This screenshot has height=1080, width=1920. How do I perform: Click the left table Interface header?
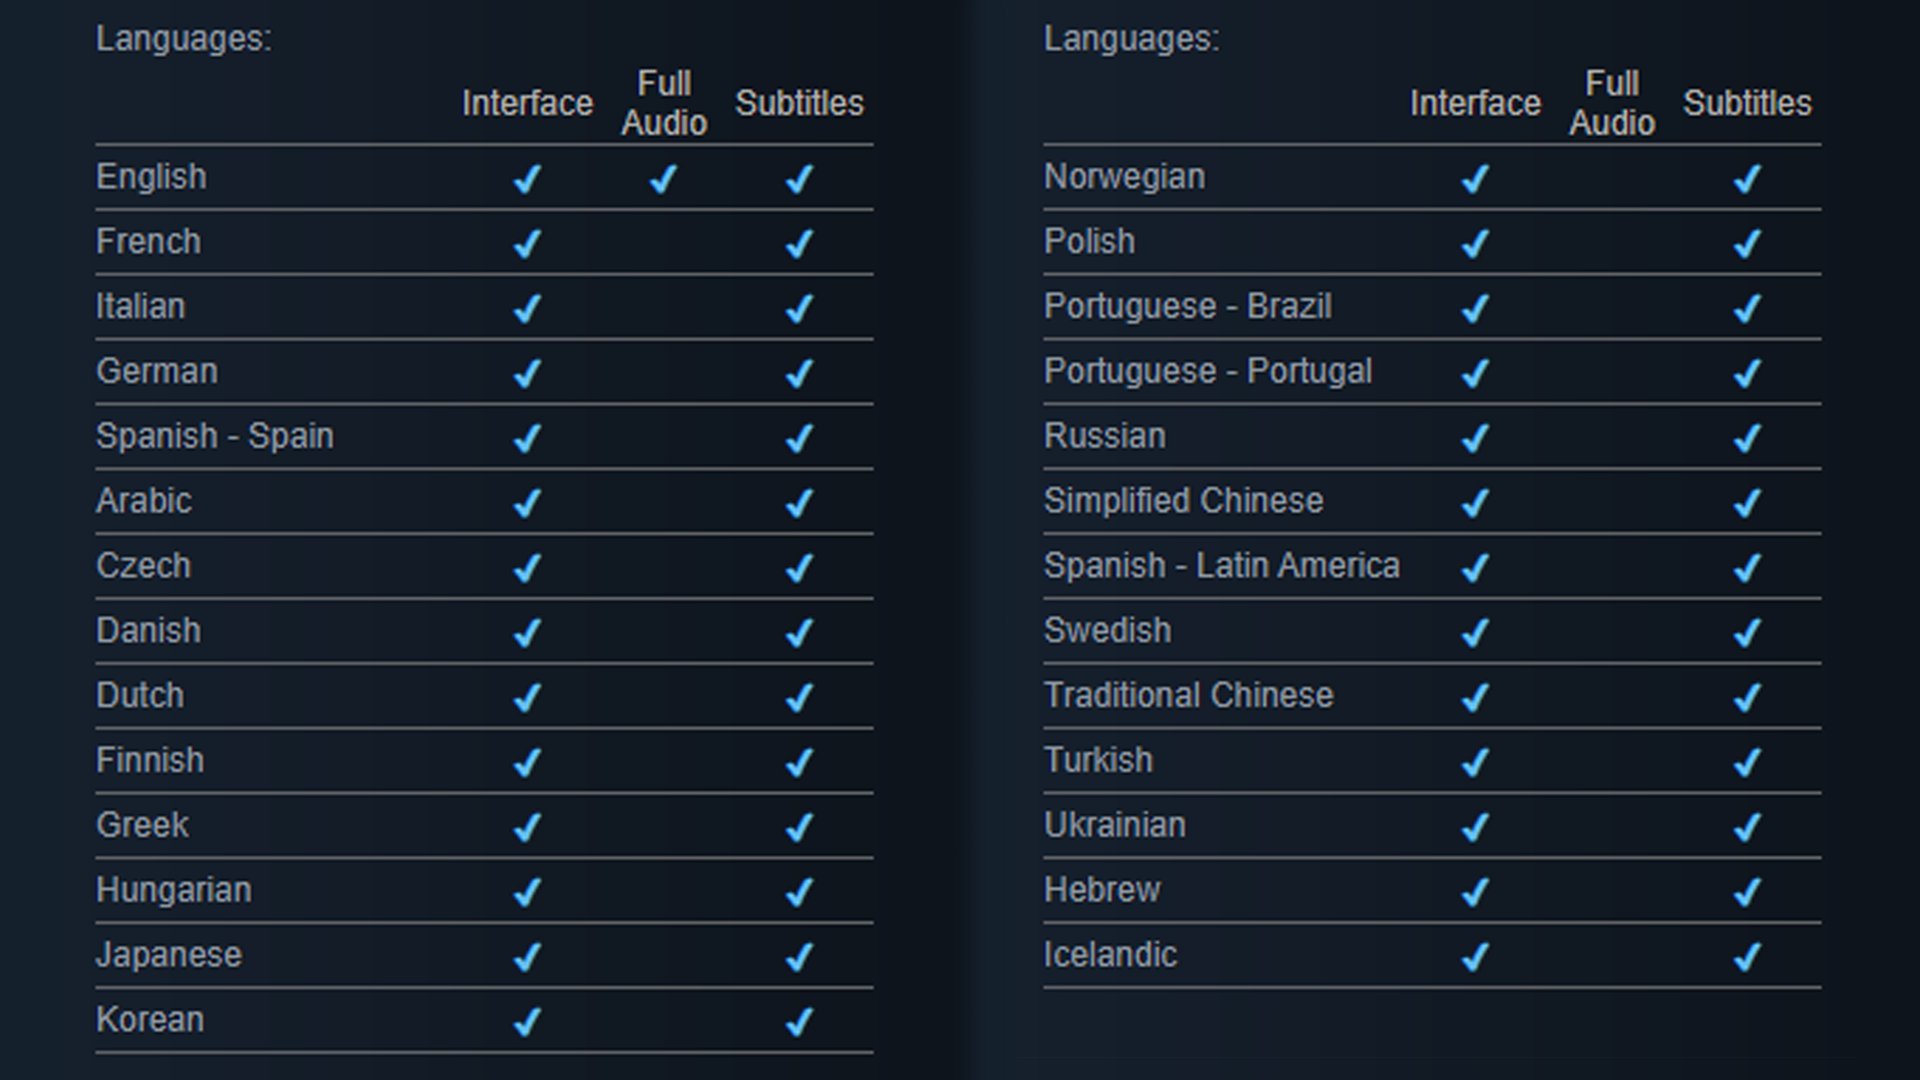[527, 103]
